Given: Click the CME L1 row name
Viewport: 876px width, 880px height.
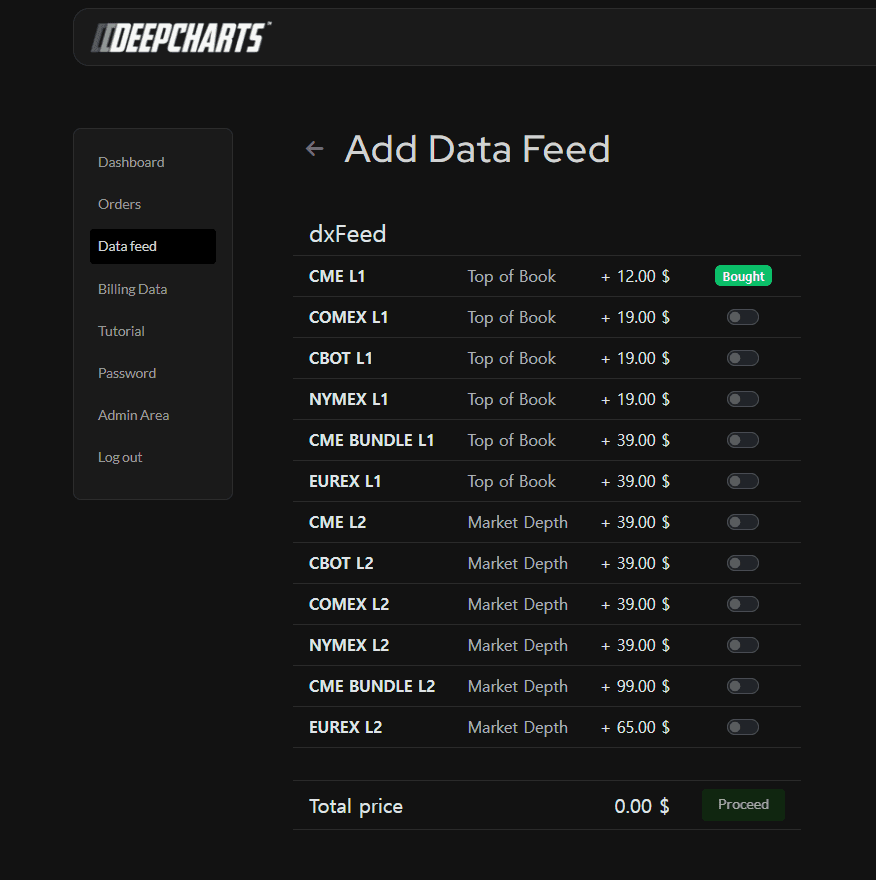Looking at the screenshot, I should pos(337,276).
